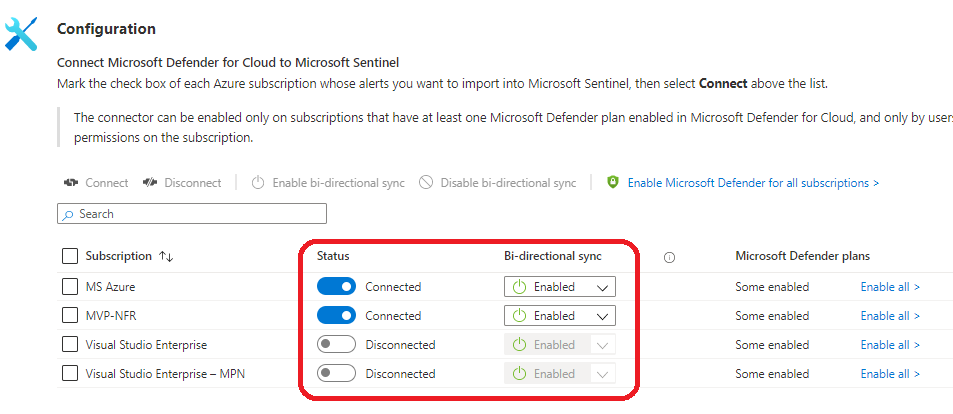Open MS Azure bi-directional sync dropdown
This screenshot has width=953, height=414.
click(559, 287)
